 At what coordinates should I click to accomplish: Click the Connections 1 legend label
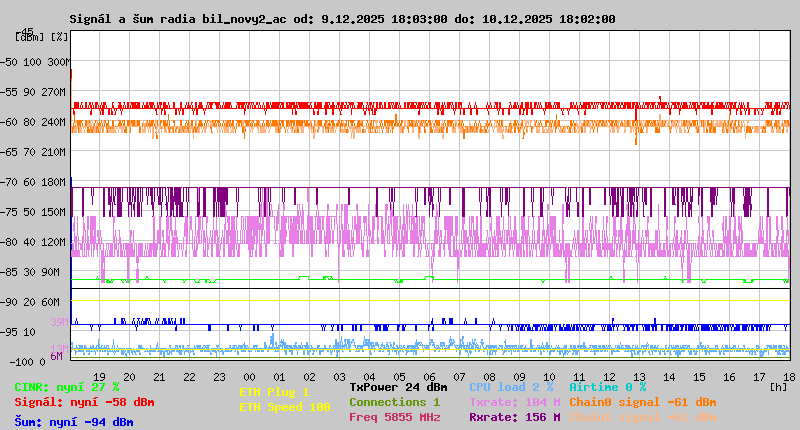click(x=394, y=402)
